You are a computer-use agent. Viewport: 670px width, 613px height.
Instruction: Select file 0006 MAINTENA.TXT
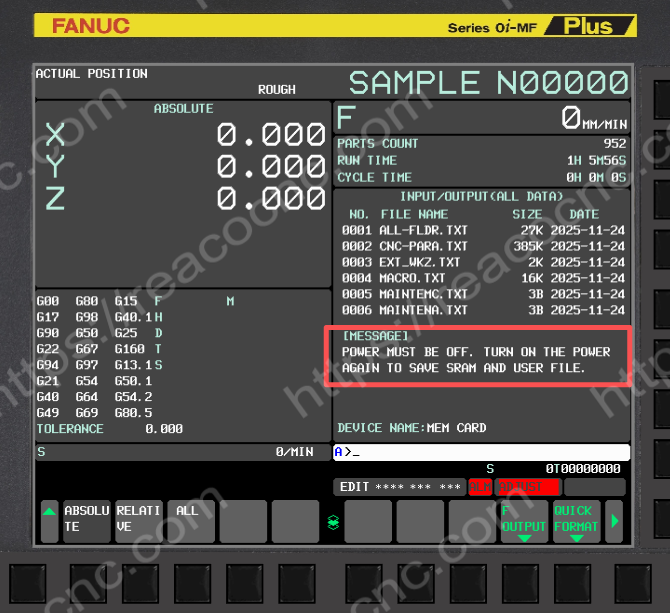[x=483, y=310]
